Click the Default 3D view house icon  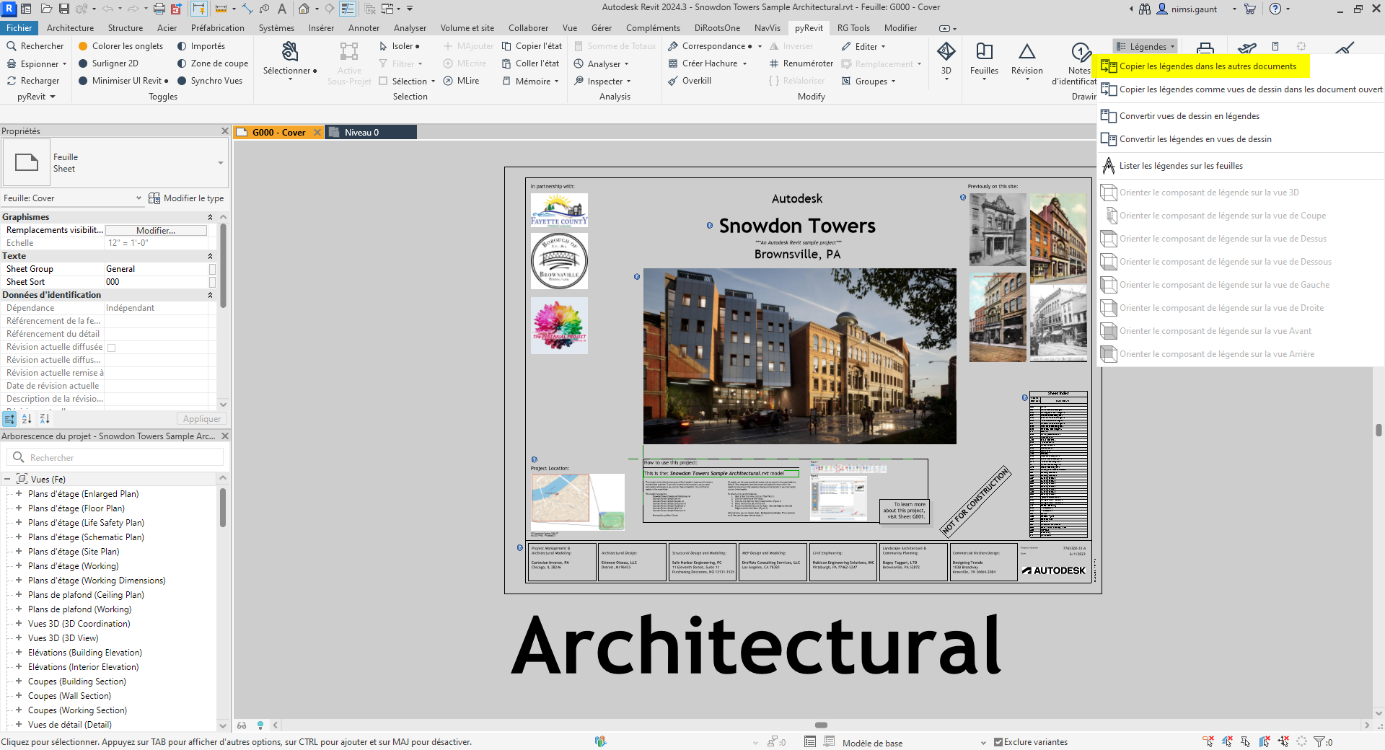[x=303, y=8]
